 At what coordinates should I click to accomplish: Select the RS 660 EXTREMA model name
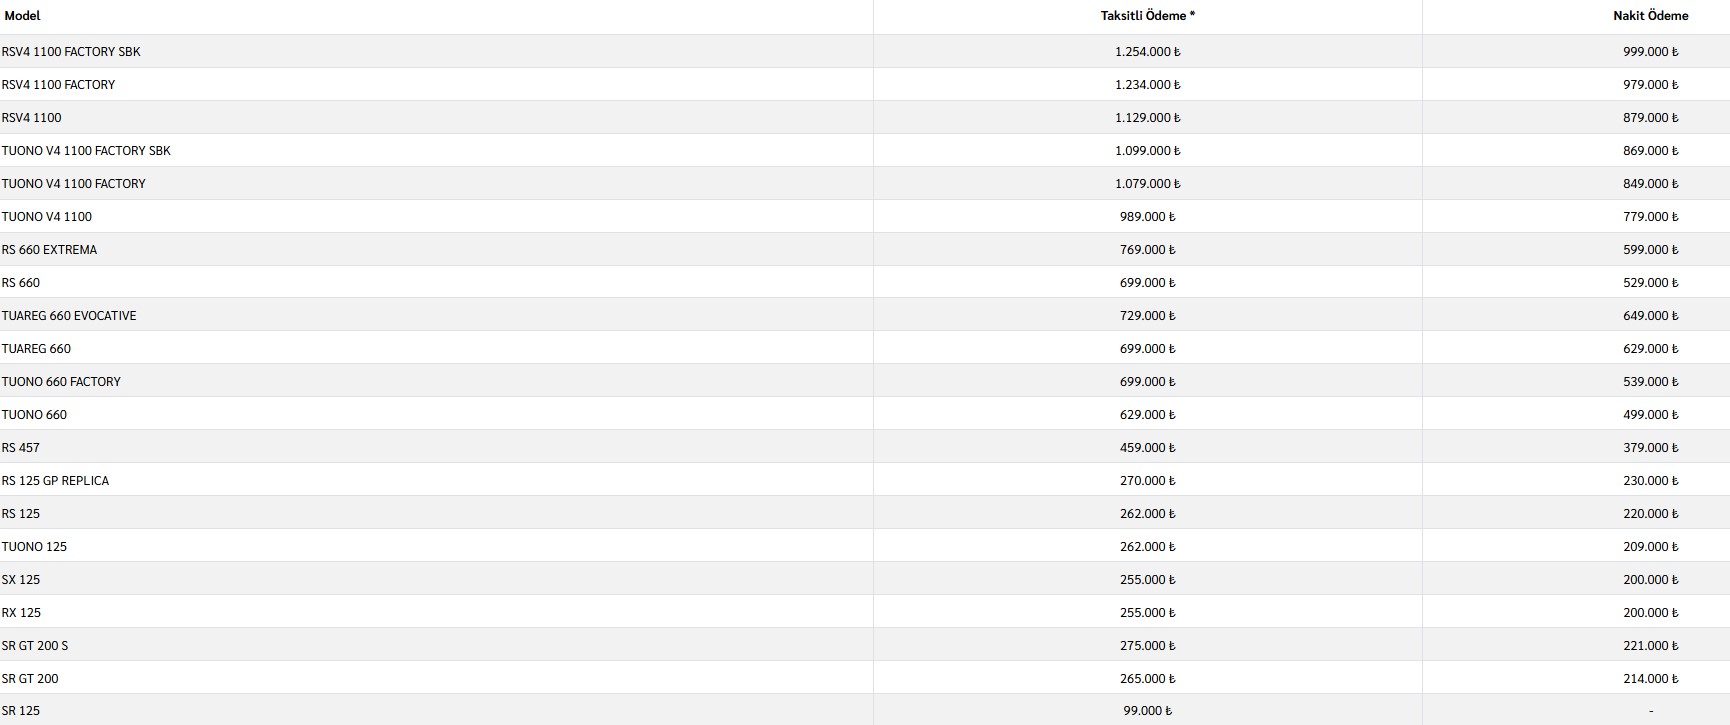(49, 250)
